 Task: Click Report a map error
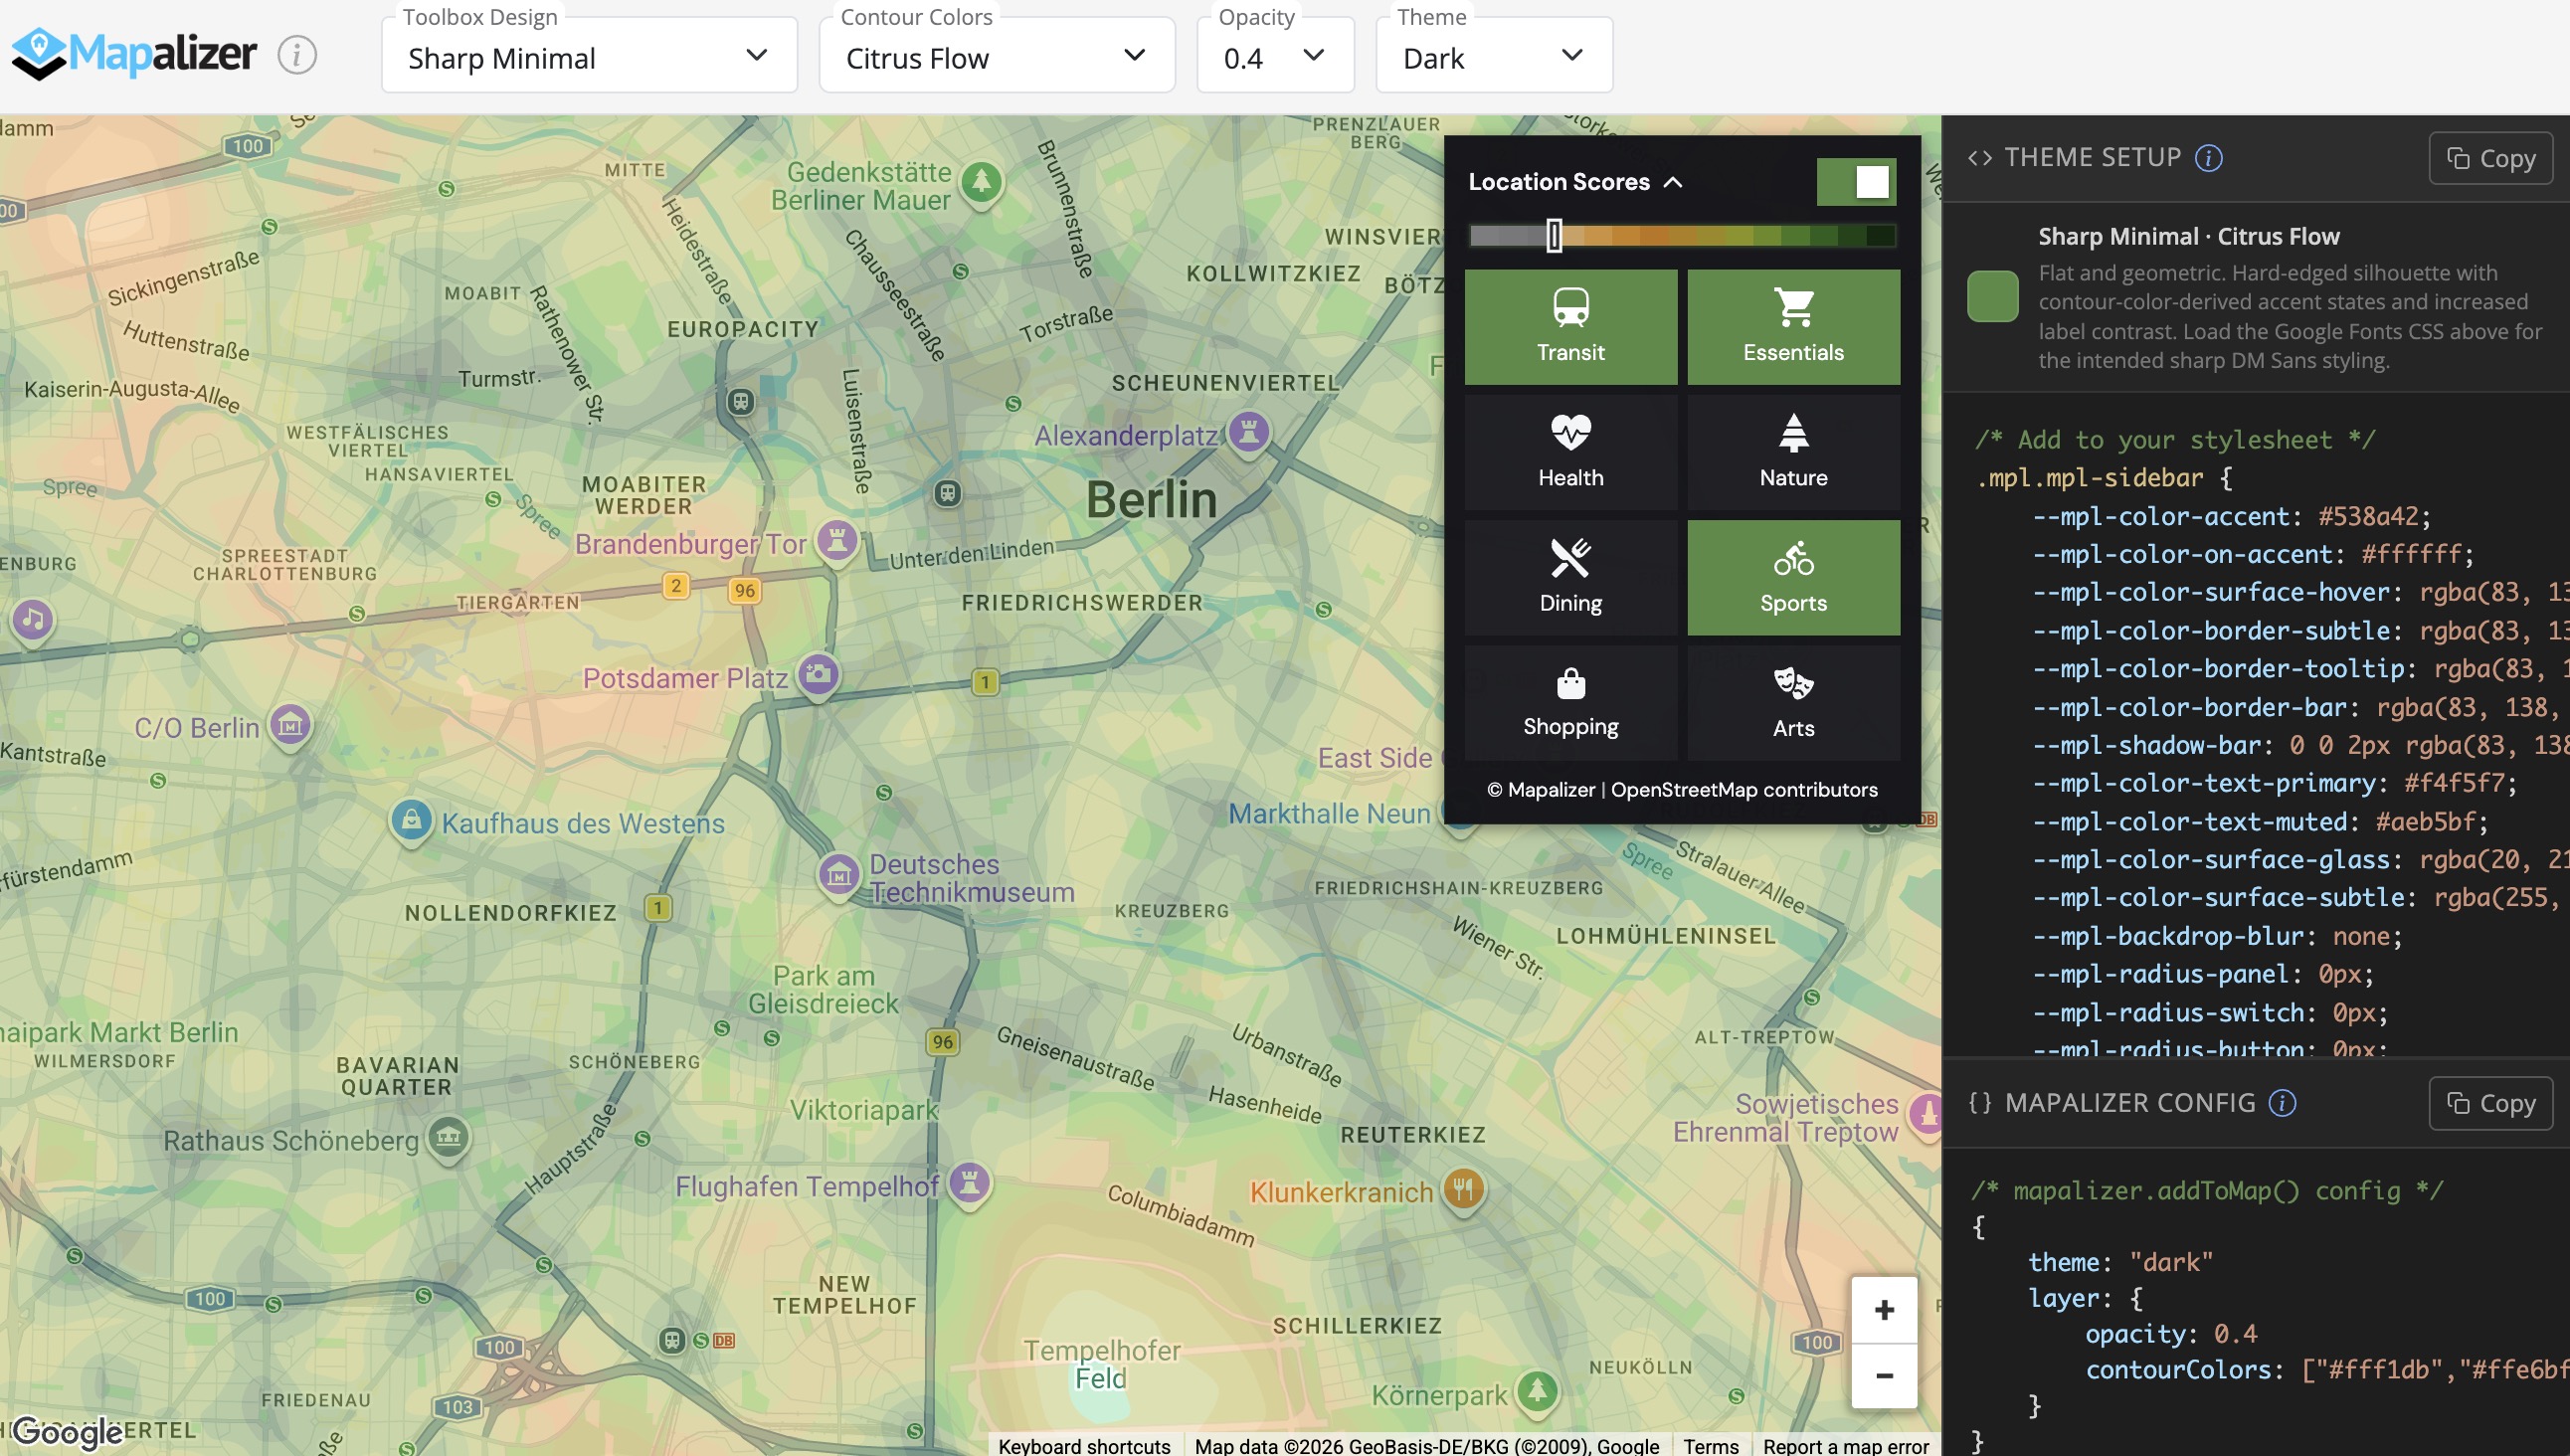(x=1845, y=1445)
